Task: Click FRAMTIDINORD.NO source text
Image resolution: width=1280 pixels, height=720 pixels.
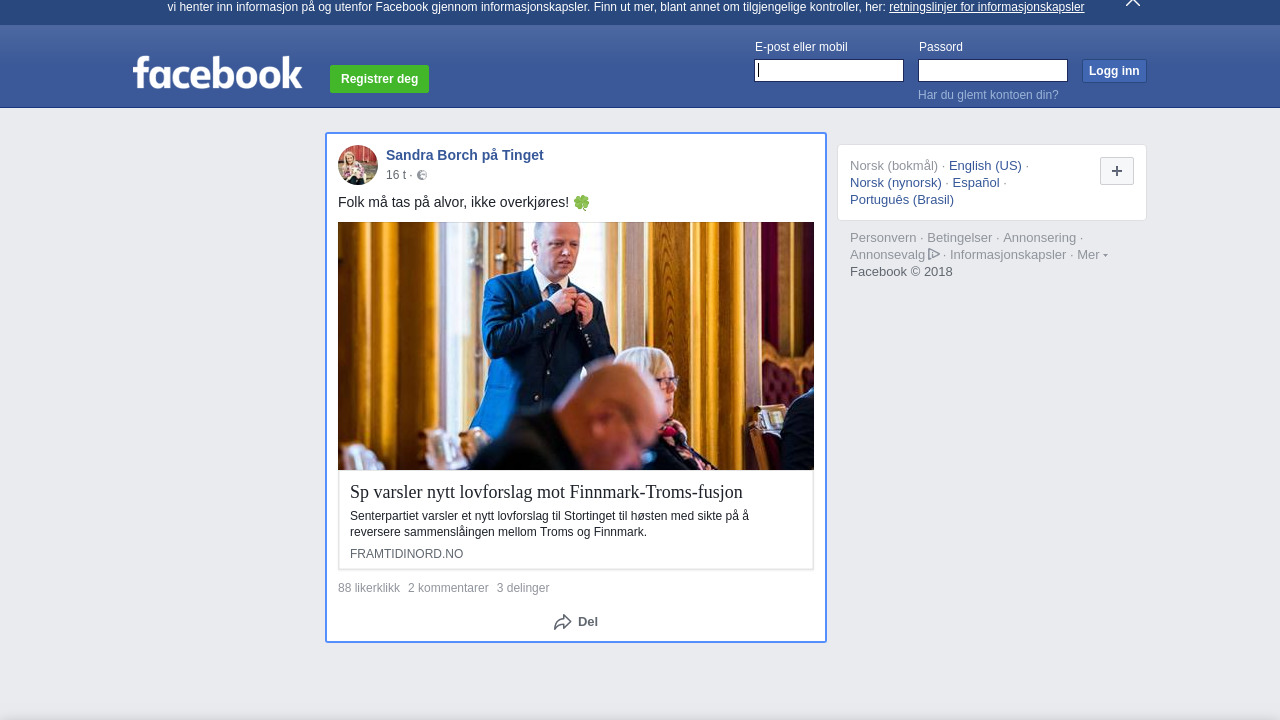Action: point(406,554)
